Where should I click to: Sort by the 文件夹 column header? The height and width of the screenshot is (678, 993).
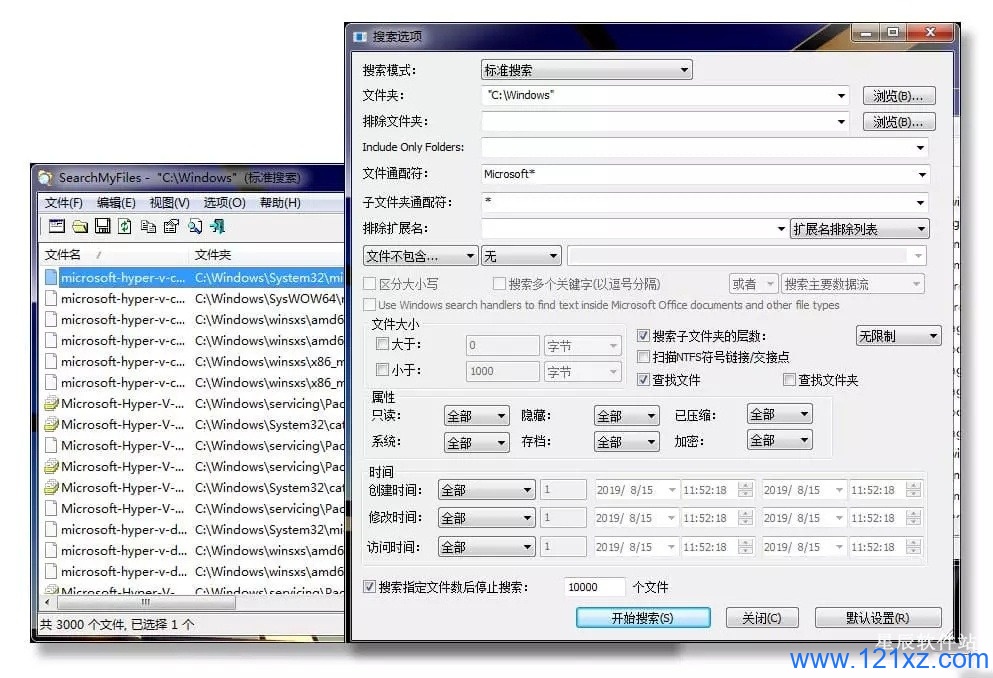coord(266,254)
